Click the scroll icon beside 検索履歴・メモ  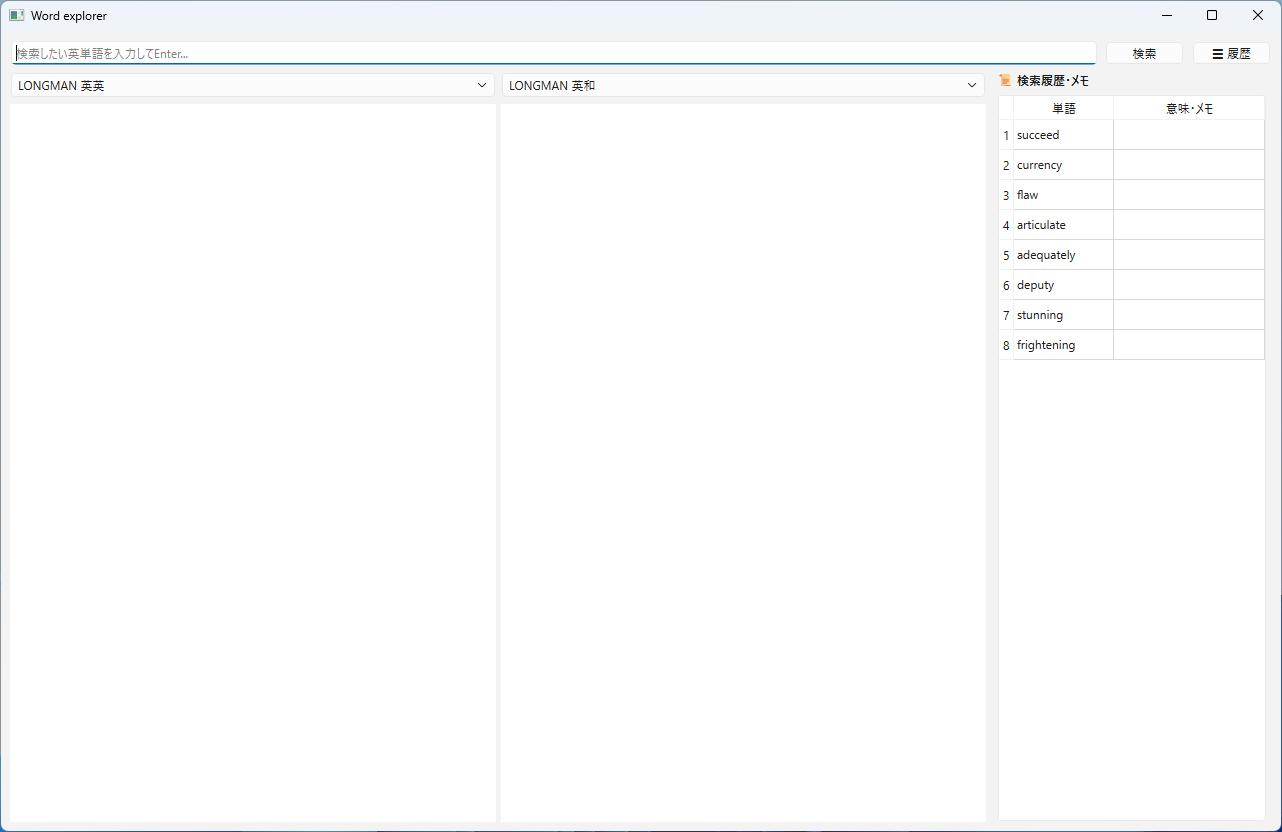point(1005,80)
